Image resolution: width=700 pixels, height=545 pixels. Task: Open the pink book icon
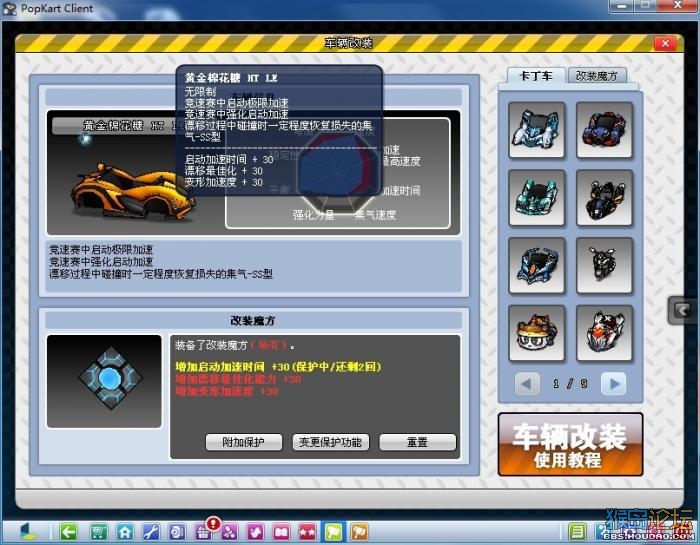282,532
